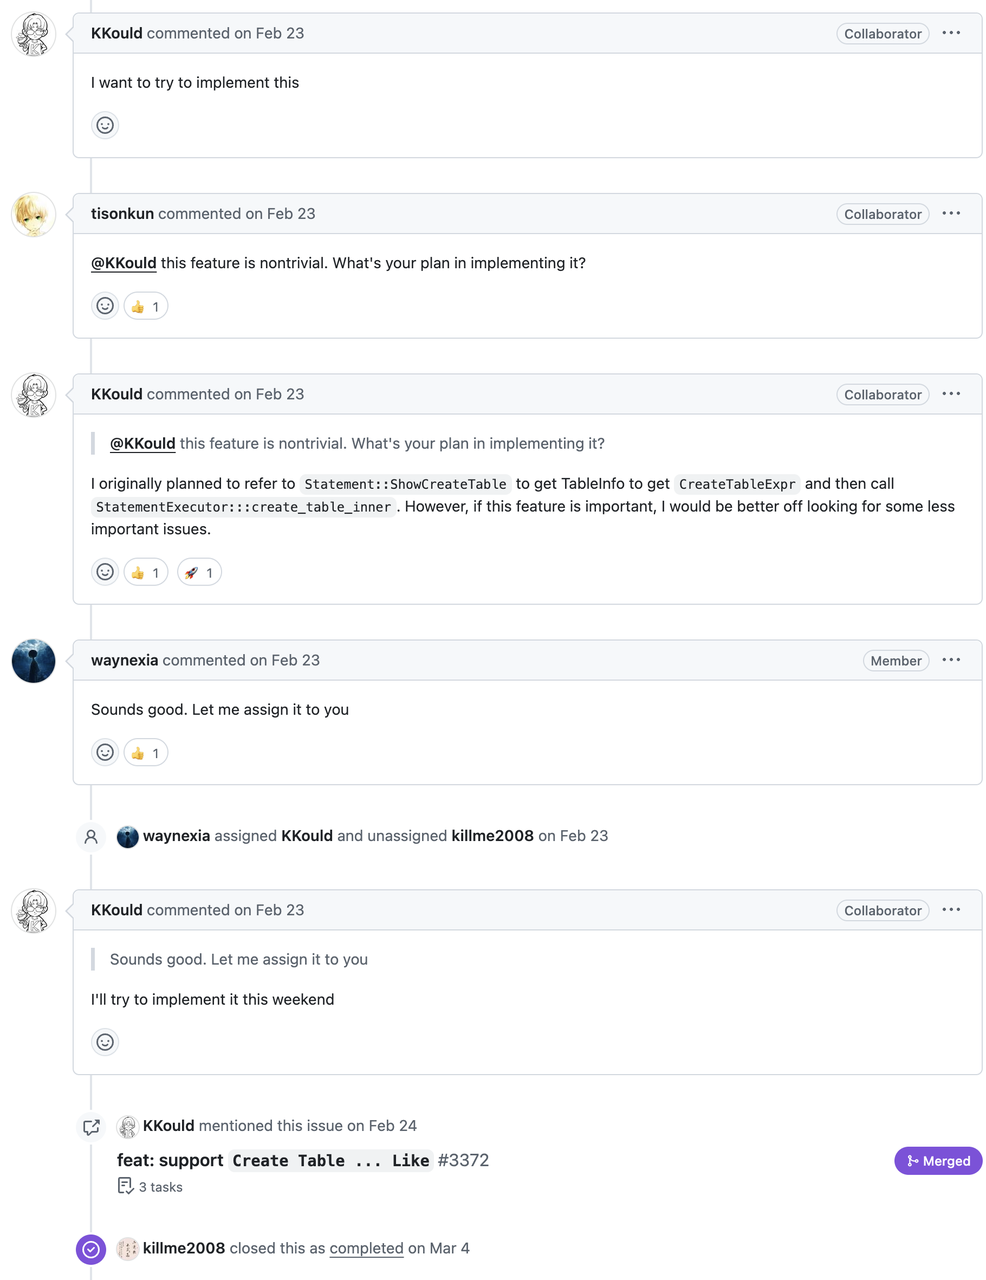Click waynexia's avatar thumbnail beside the comment
The image size is (986, 1280).
[x=33, y=661]
